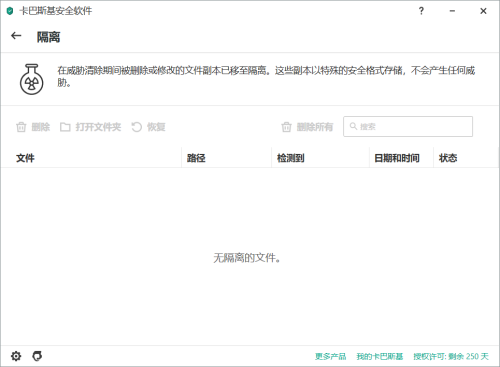
Task: Click the Kaspersky shield icon in title bar
Action: pos(10,11)
